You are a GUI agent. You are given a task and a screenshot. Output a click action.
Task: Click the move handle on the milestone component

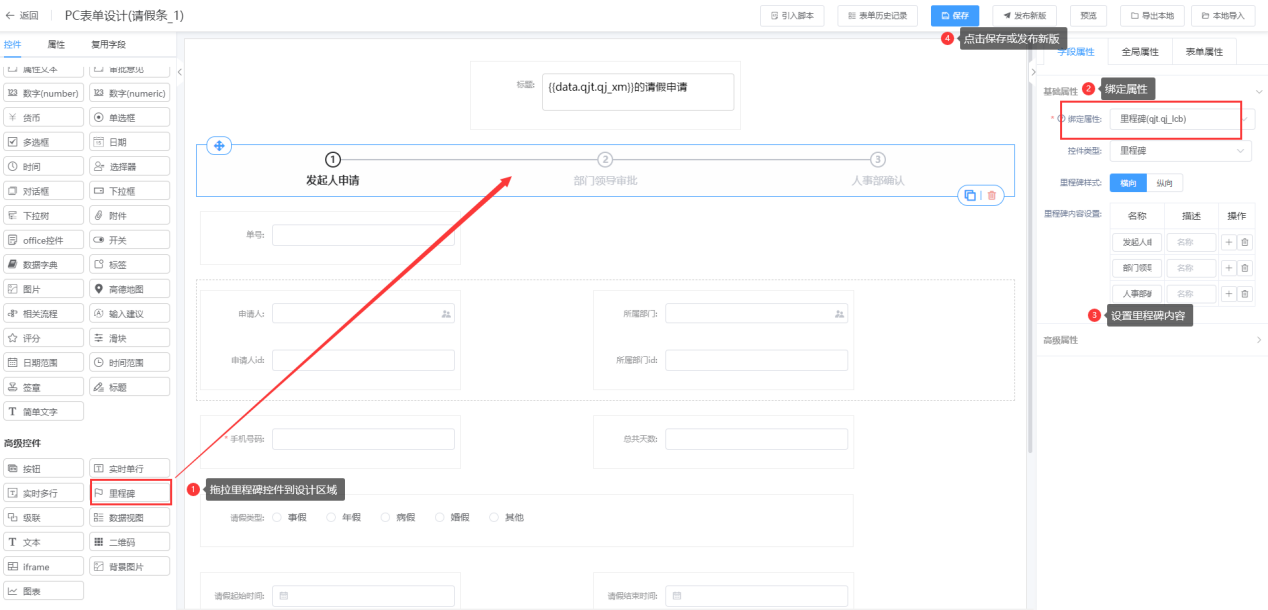(x=219, y=146)
